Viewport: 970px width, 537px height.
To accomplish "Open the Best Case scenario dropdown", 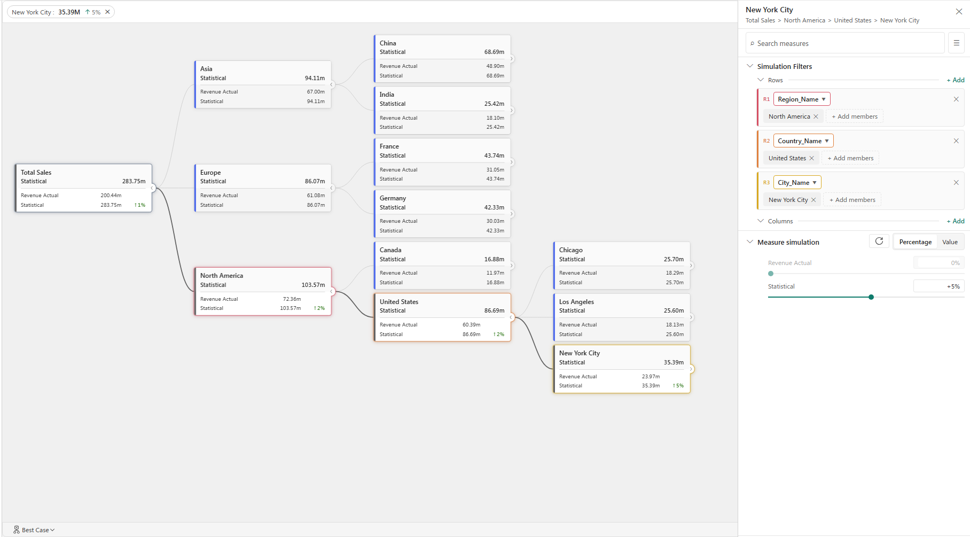I will pos(34,530).
